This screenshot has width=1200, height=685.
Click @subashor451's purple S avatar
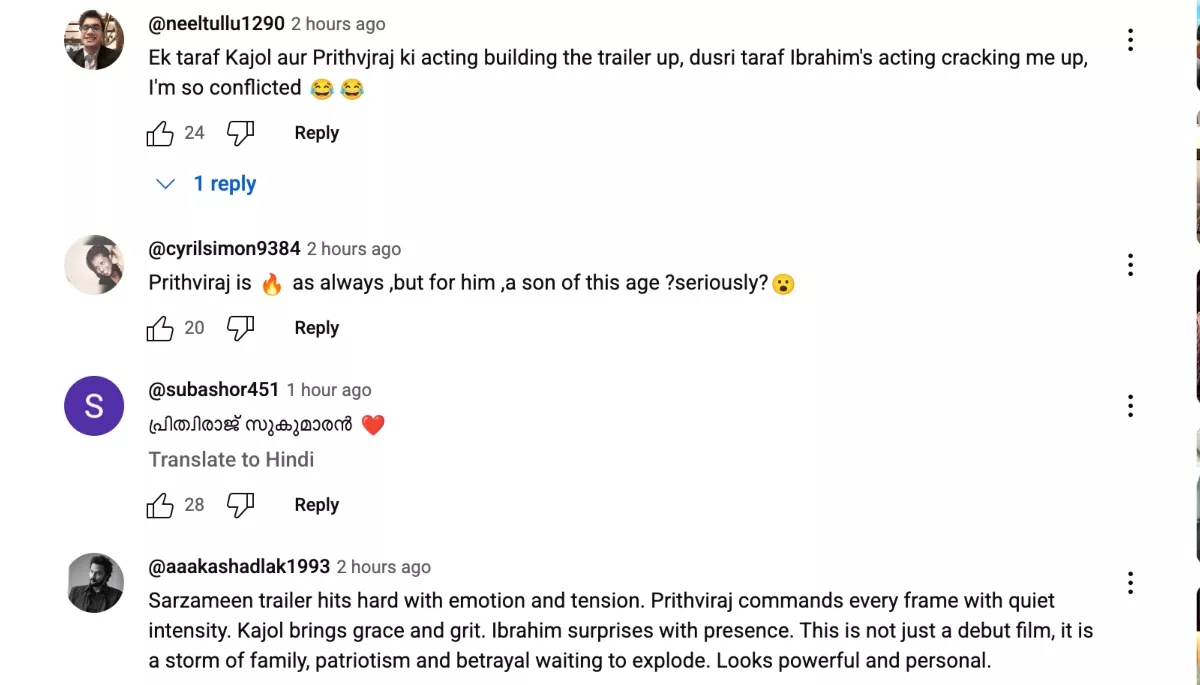coord(94,406)
